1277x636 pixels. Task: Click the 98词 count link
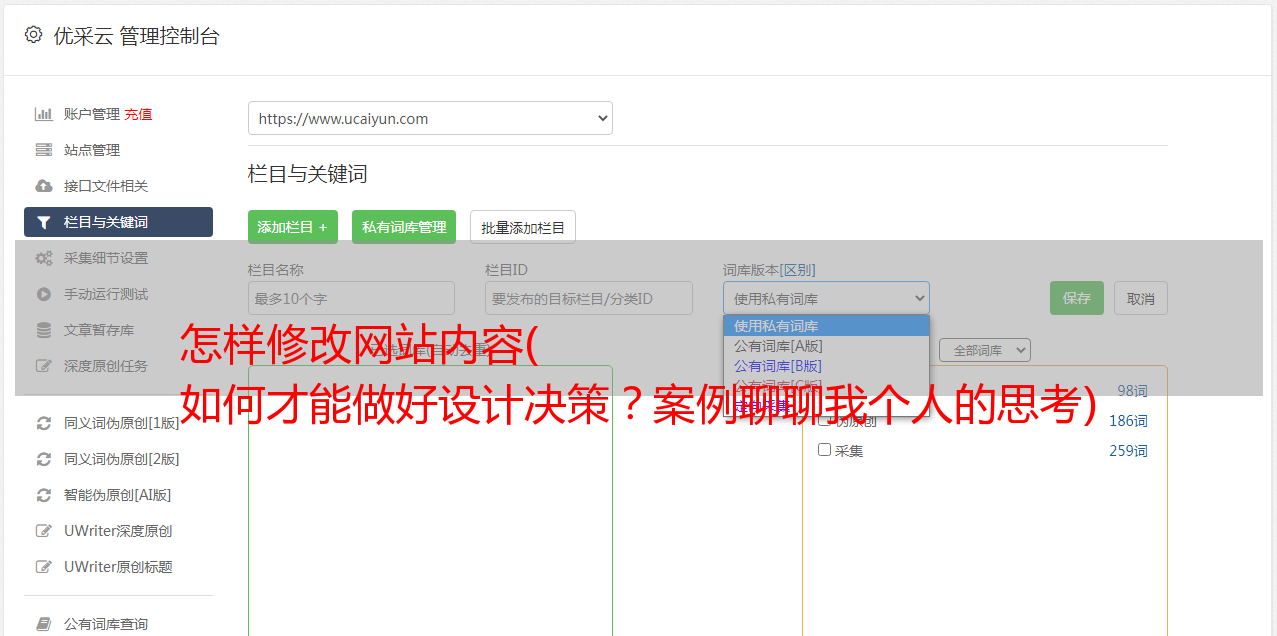1132,391
